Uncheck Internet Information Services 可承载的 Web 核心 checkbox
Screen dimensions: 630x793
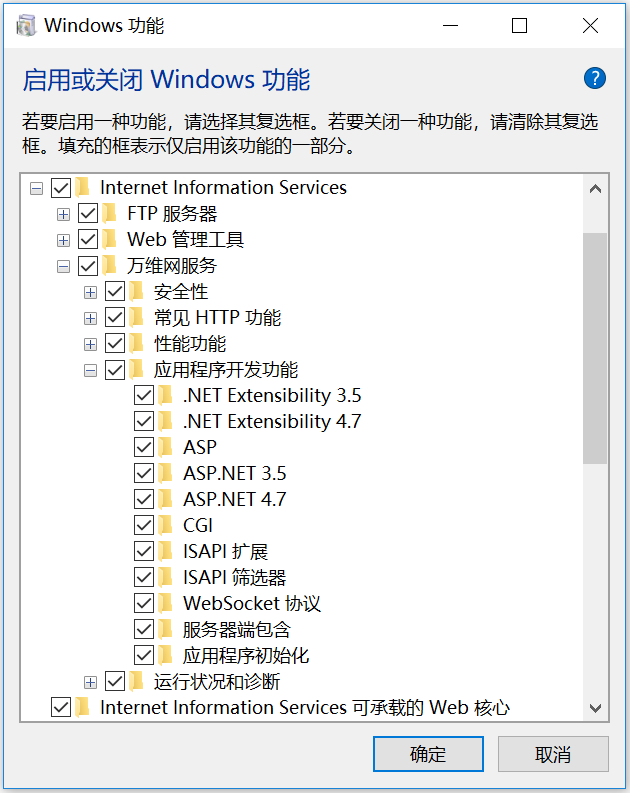pos(61,708)
